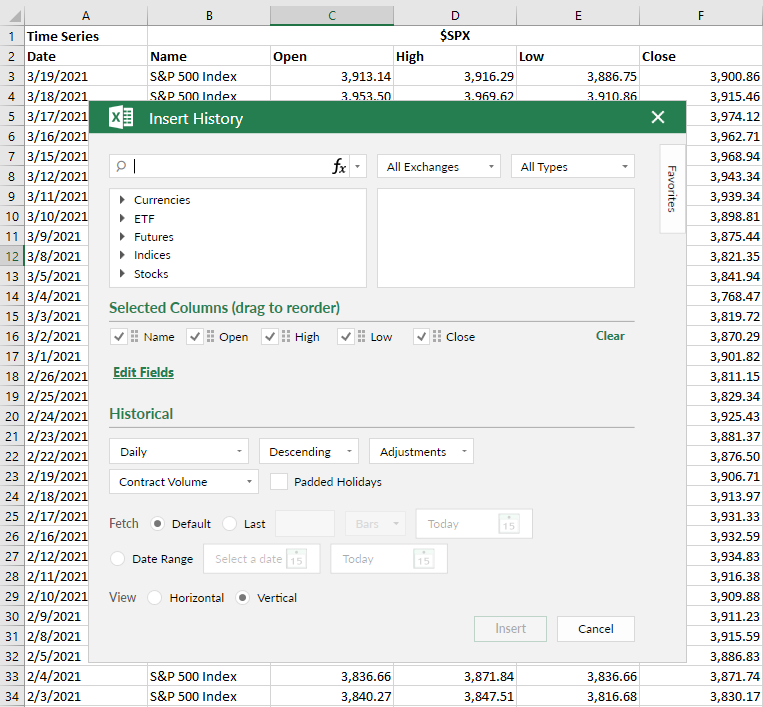Click the Edit Fields link
The height and width of the screenshot is (707, 763).
click(x=144, y=372)
